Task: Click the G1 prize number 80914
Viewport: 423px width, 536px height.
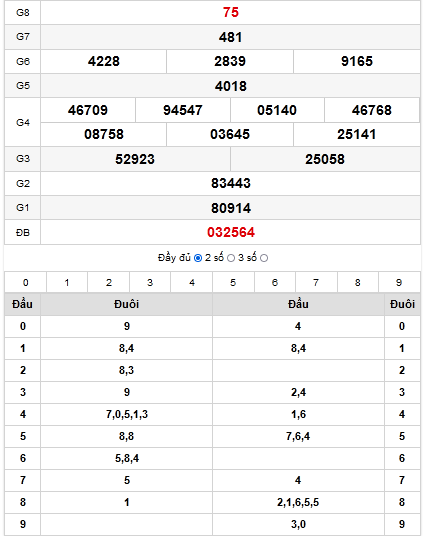Action: (231, 208)
